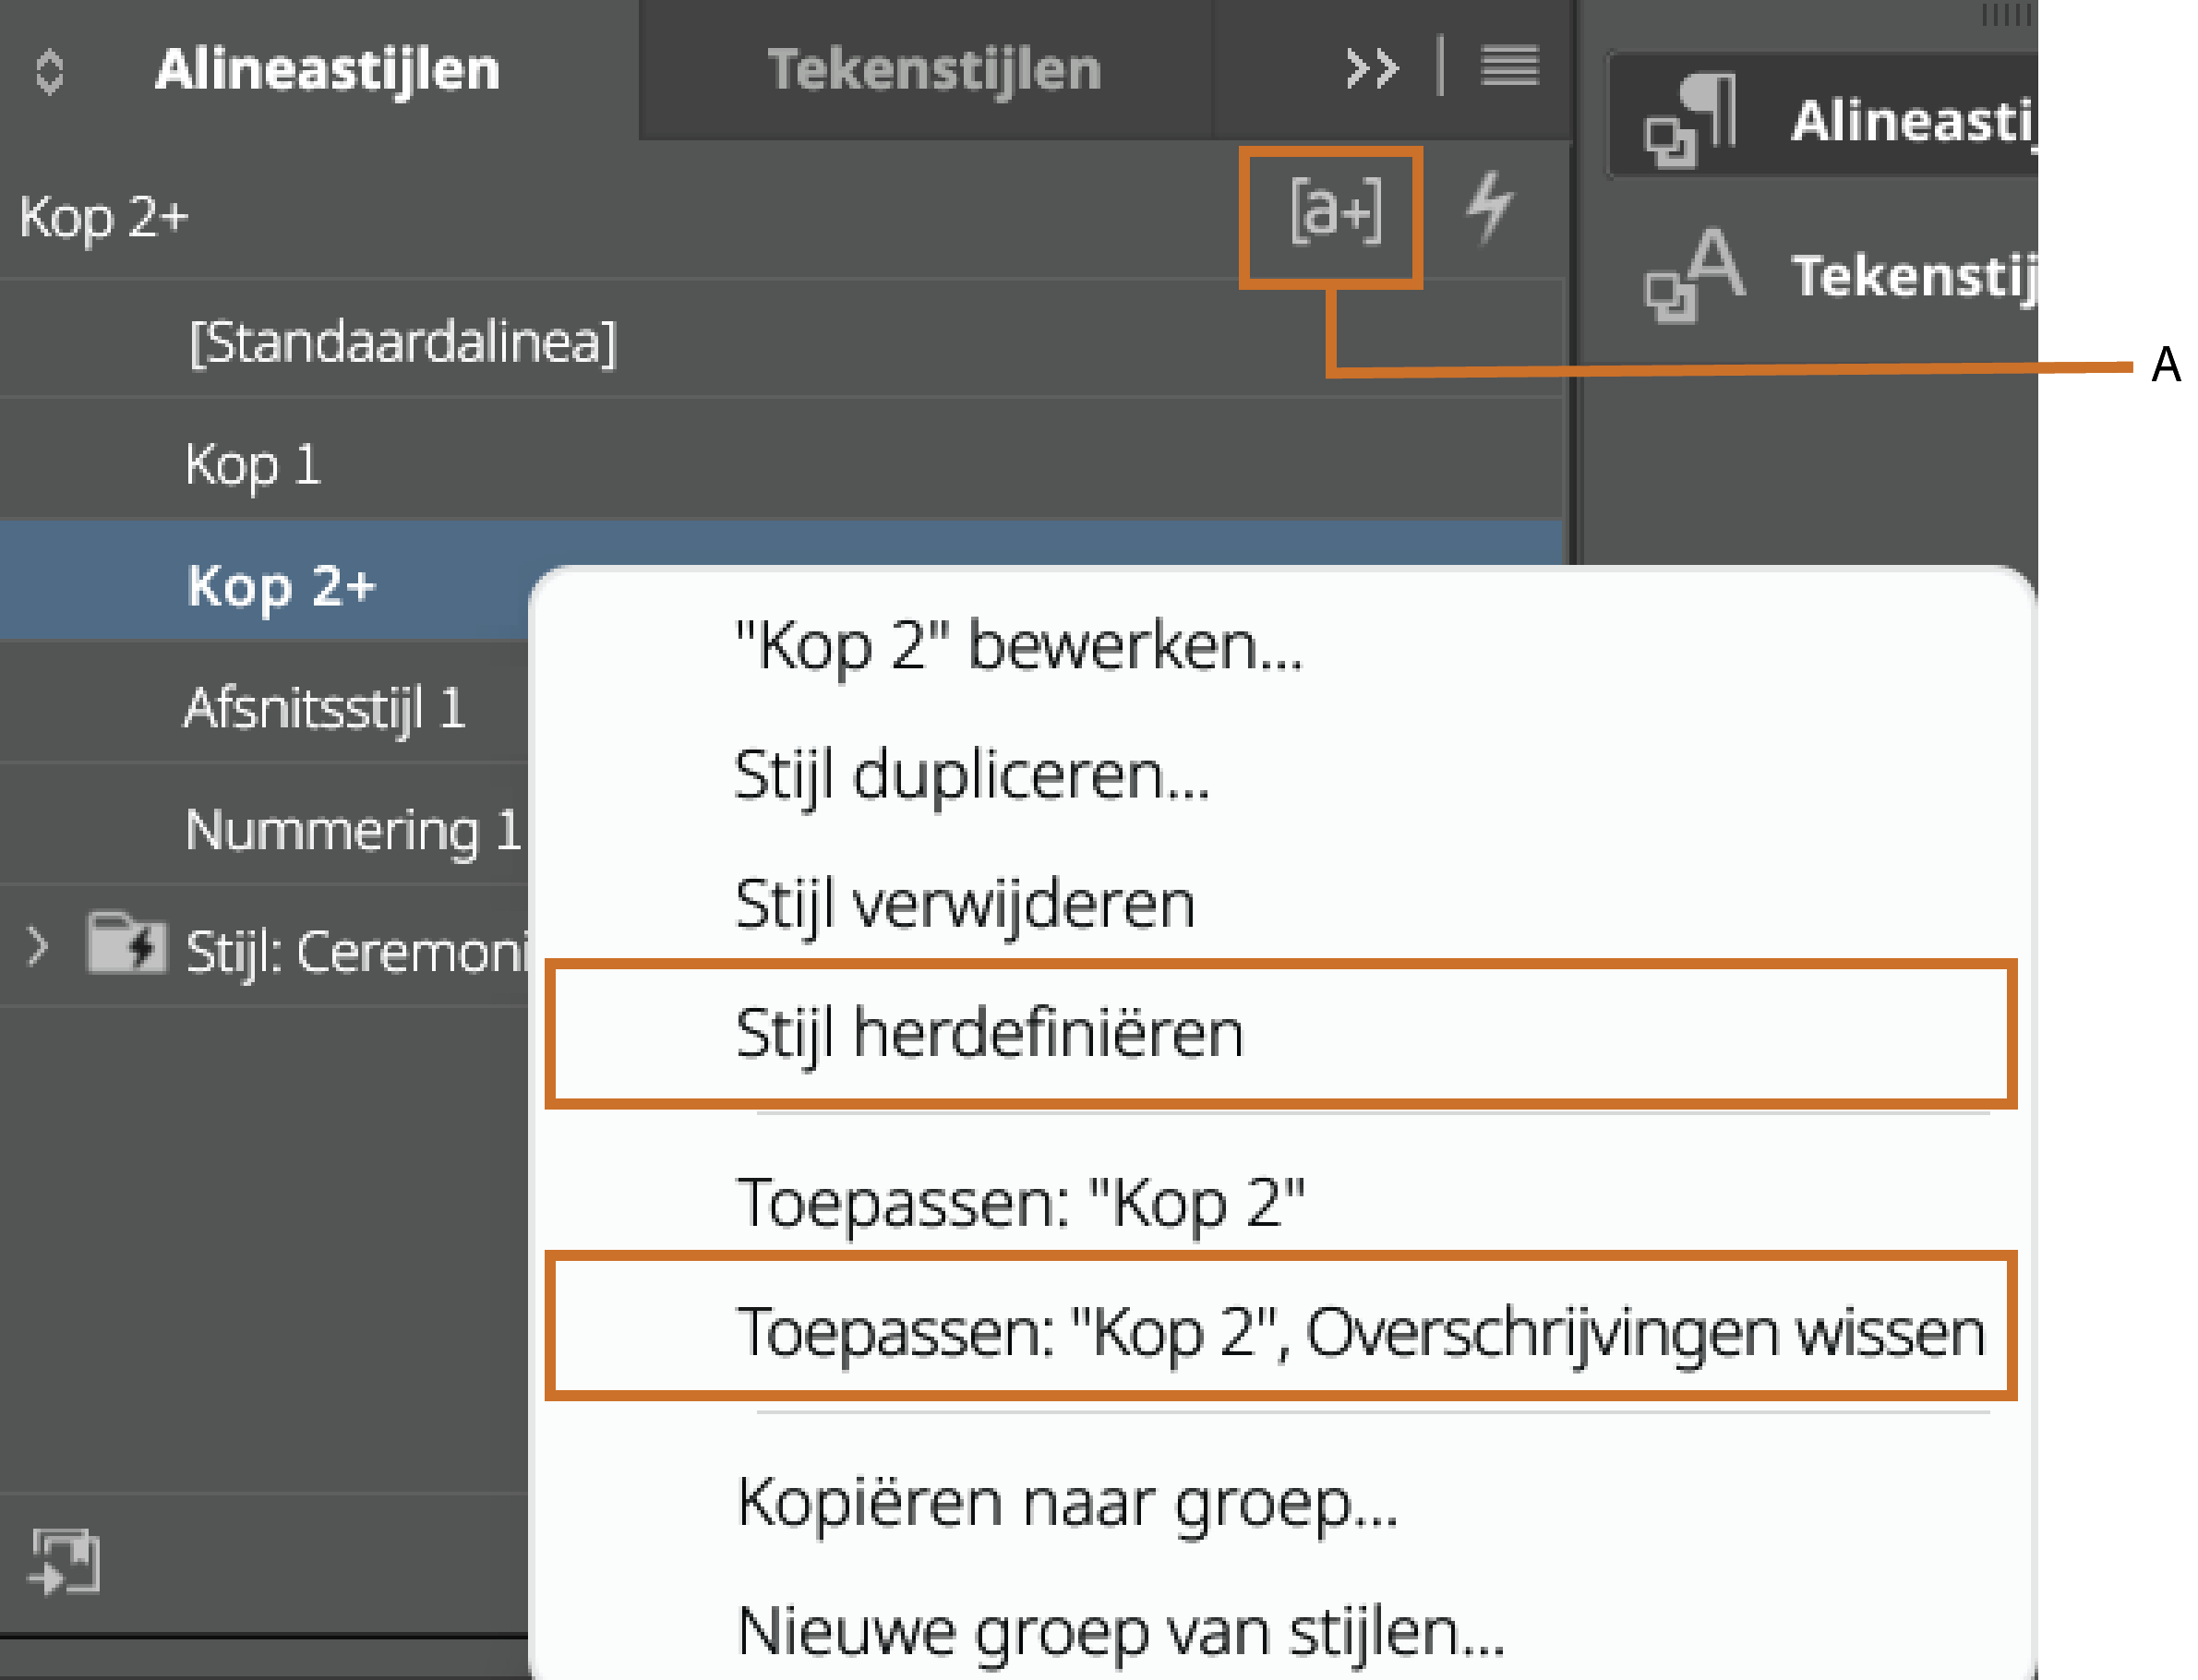Click the Quick Apply lightning bolt icon
This screenshot has width=2198, height=1680.
[1488, 207]
